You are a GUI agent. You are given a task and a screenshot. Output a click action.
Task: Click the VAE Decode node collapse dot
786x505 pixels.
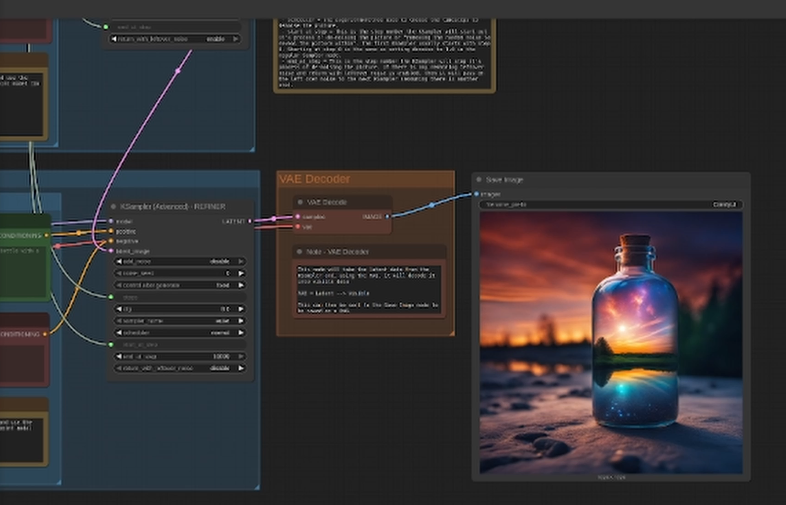(299, 202)
